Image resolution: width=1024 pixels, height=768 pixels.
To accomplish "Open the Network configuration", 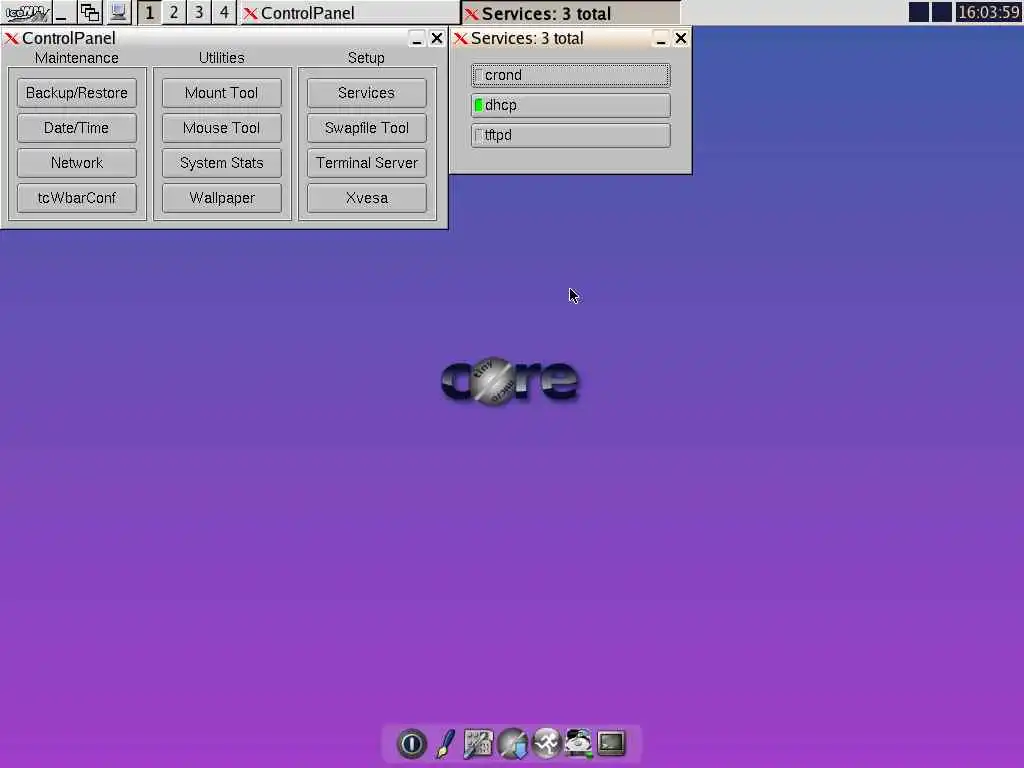I will pos(76,163).
